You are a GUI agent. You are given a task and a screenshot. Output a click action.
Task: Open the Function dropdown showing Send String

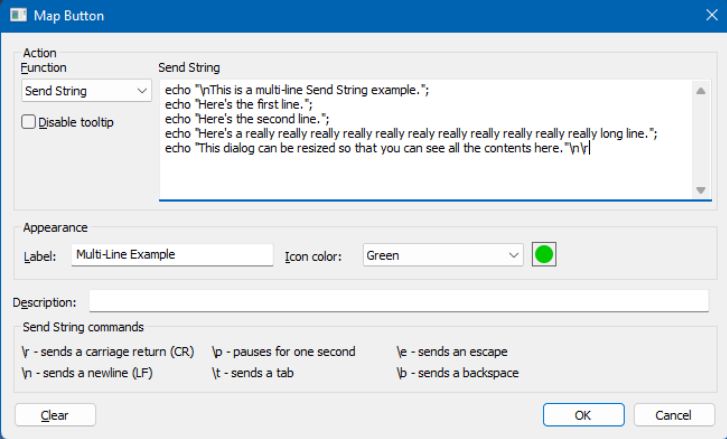86,91
